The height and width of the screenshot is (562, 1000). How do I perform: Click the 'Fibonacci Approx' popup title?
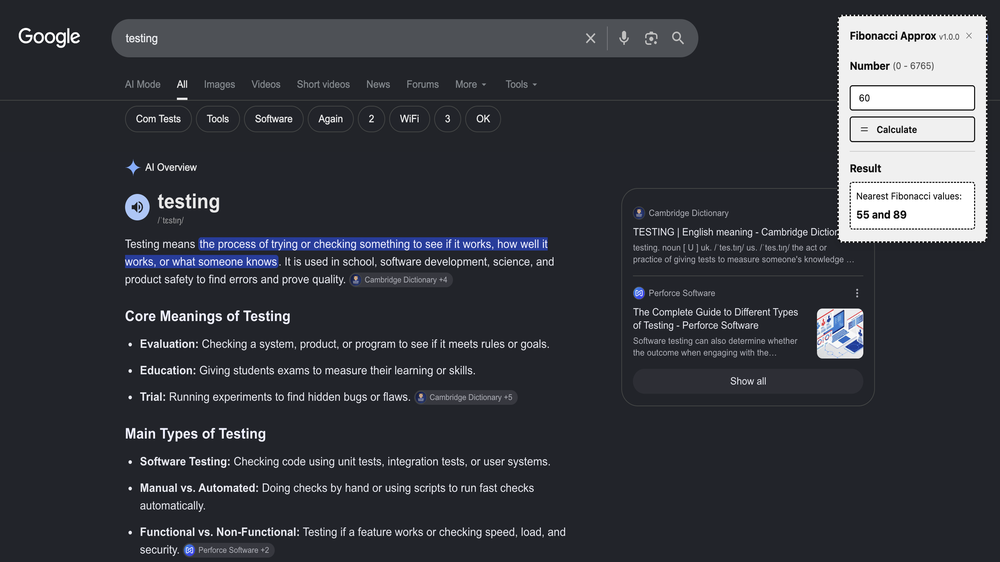pyautogui.click(x=893, y=36)
